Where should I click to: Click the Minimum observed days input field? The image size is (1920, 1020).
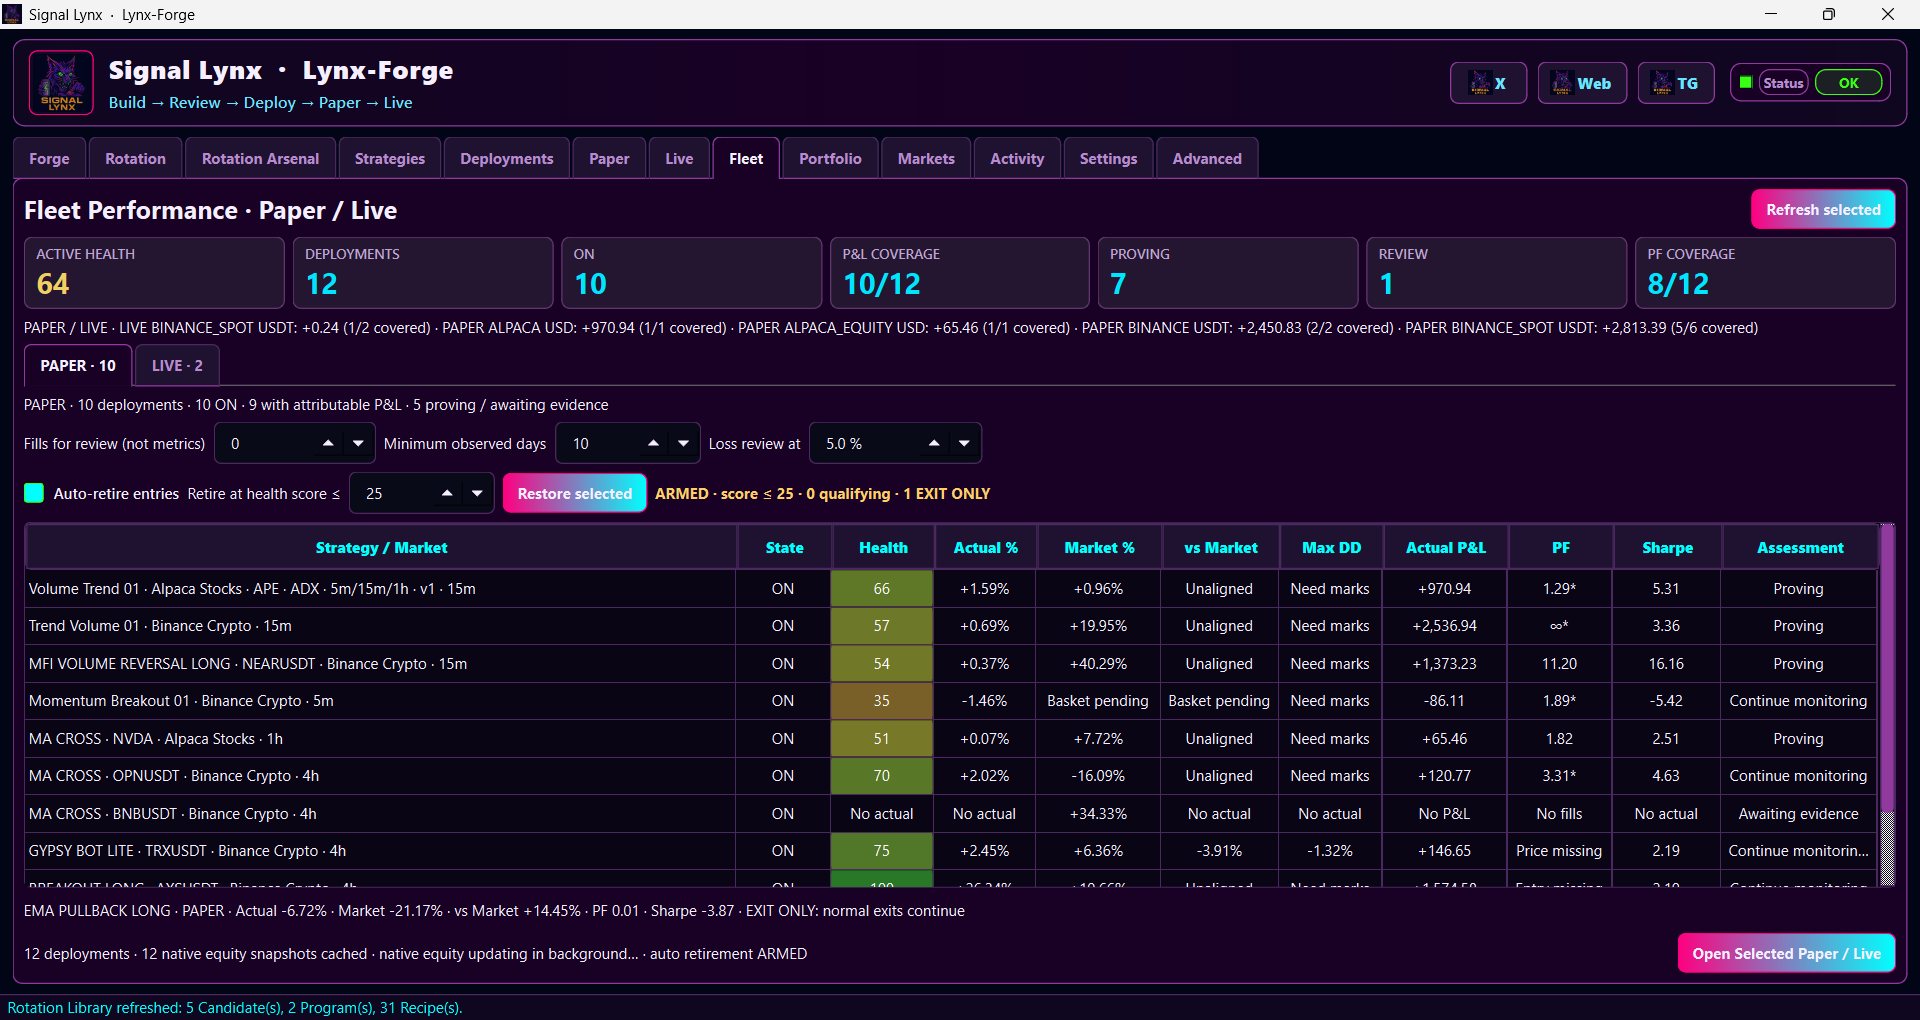[x=628, y=443]
